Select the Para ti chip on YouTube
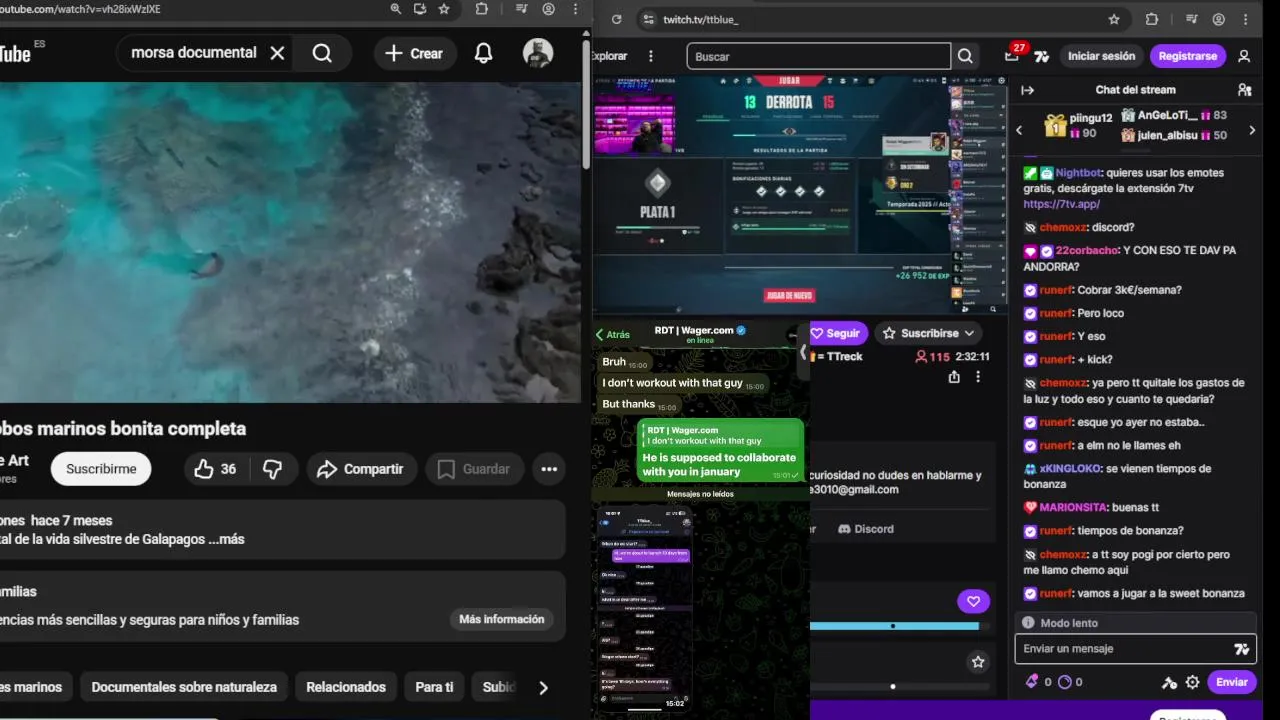Screen dimensions: 1280x720 tap(434, 687)
